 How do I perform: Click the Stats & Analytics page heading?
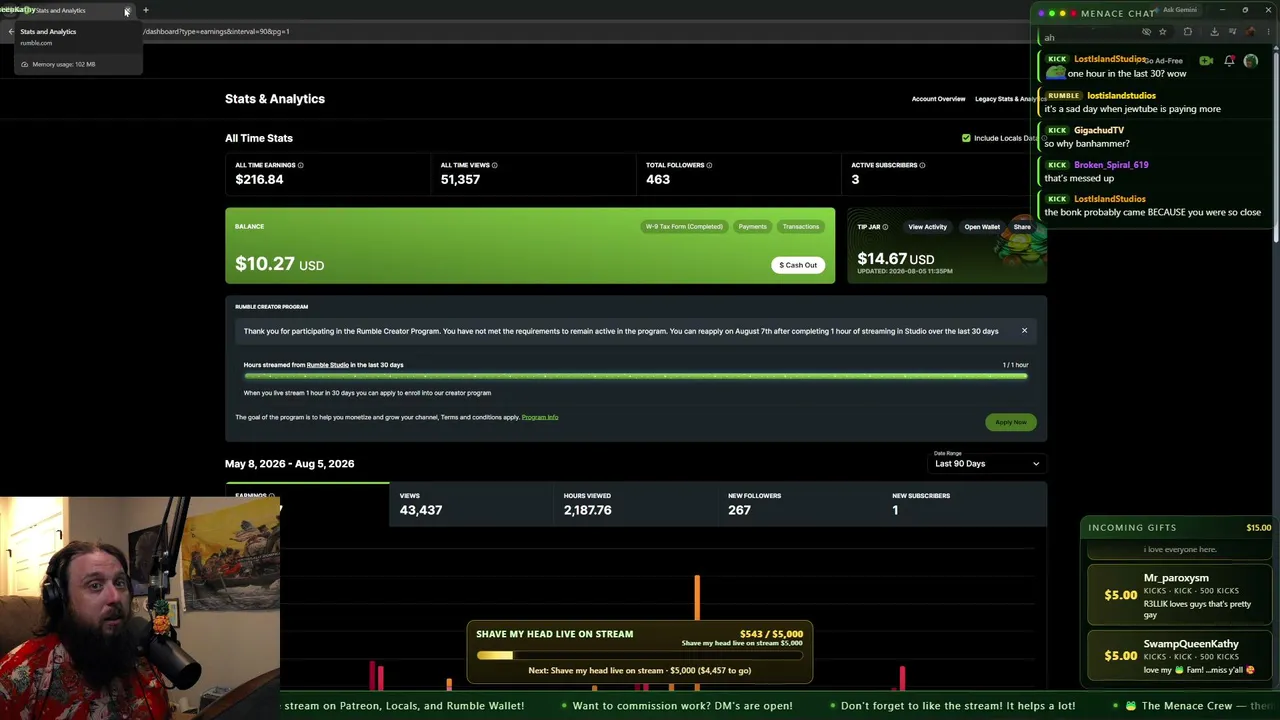tap(275, 99)
